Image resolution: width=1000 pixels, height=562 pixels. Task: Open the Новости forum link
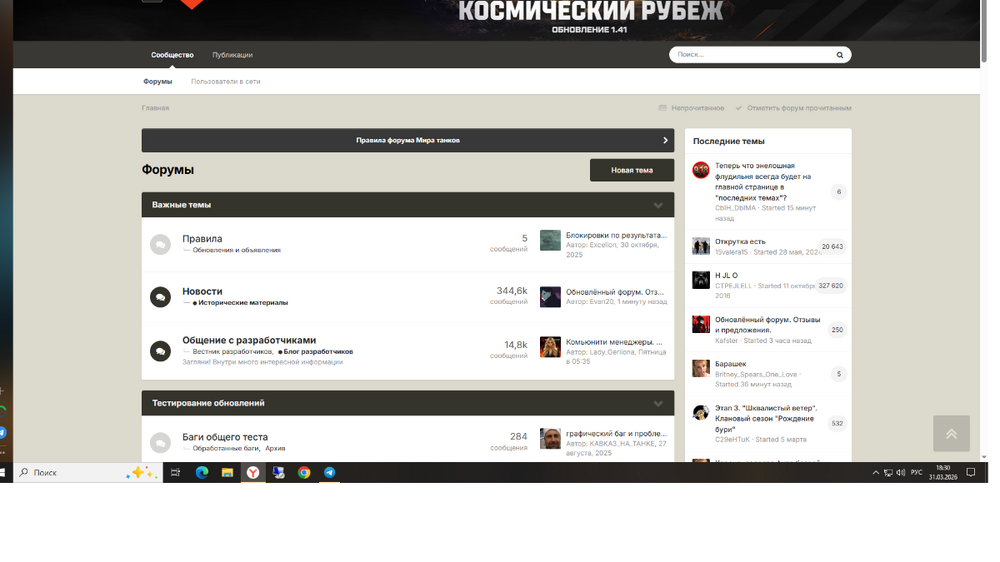[x=202, y=292]
